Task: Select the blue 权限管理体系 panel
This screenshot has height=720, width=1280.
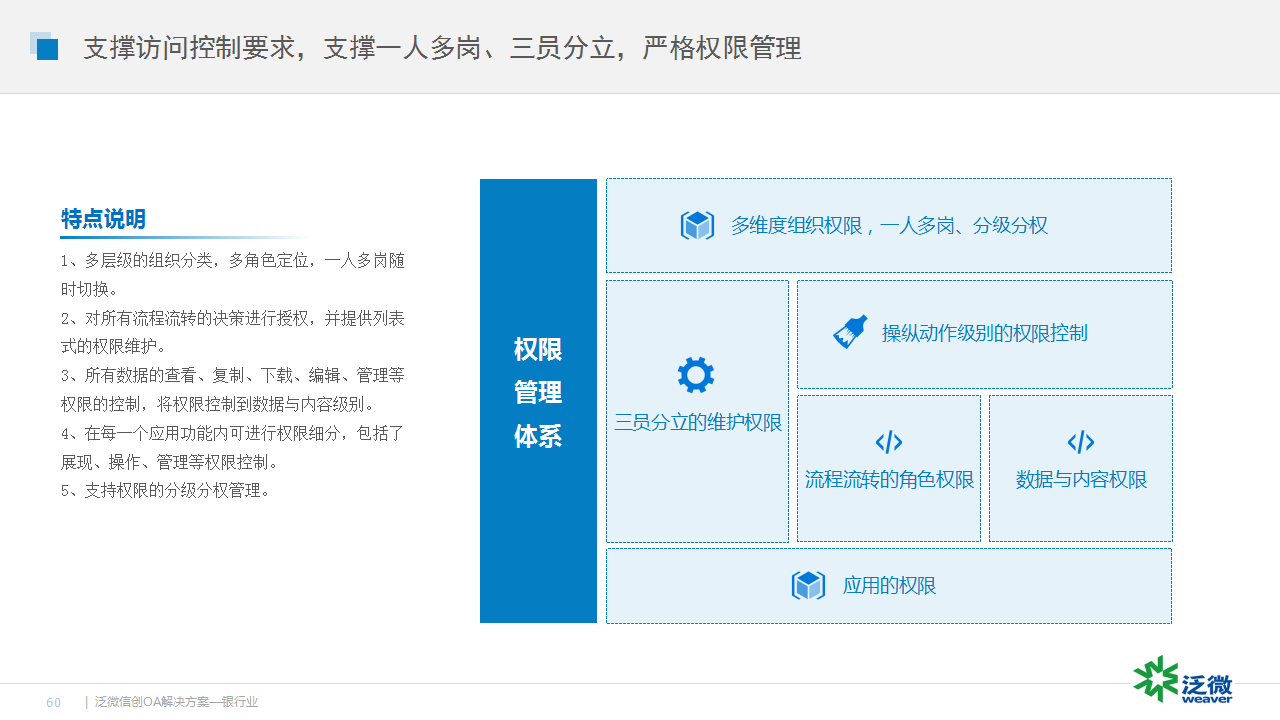Action: 538,400
